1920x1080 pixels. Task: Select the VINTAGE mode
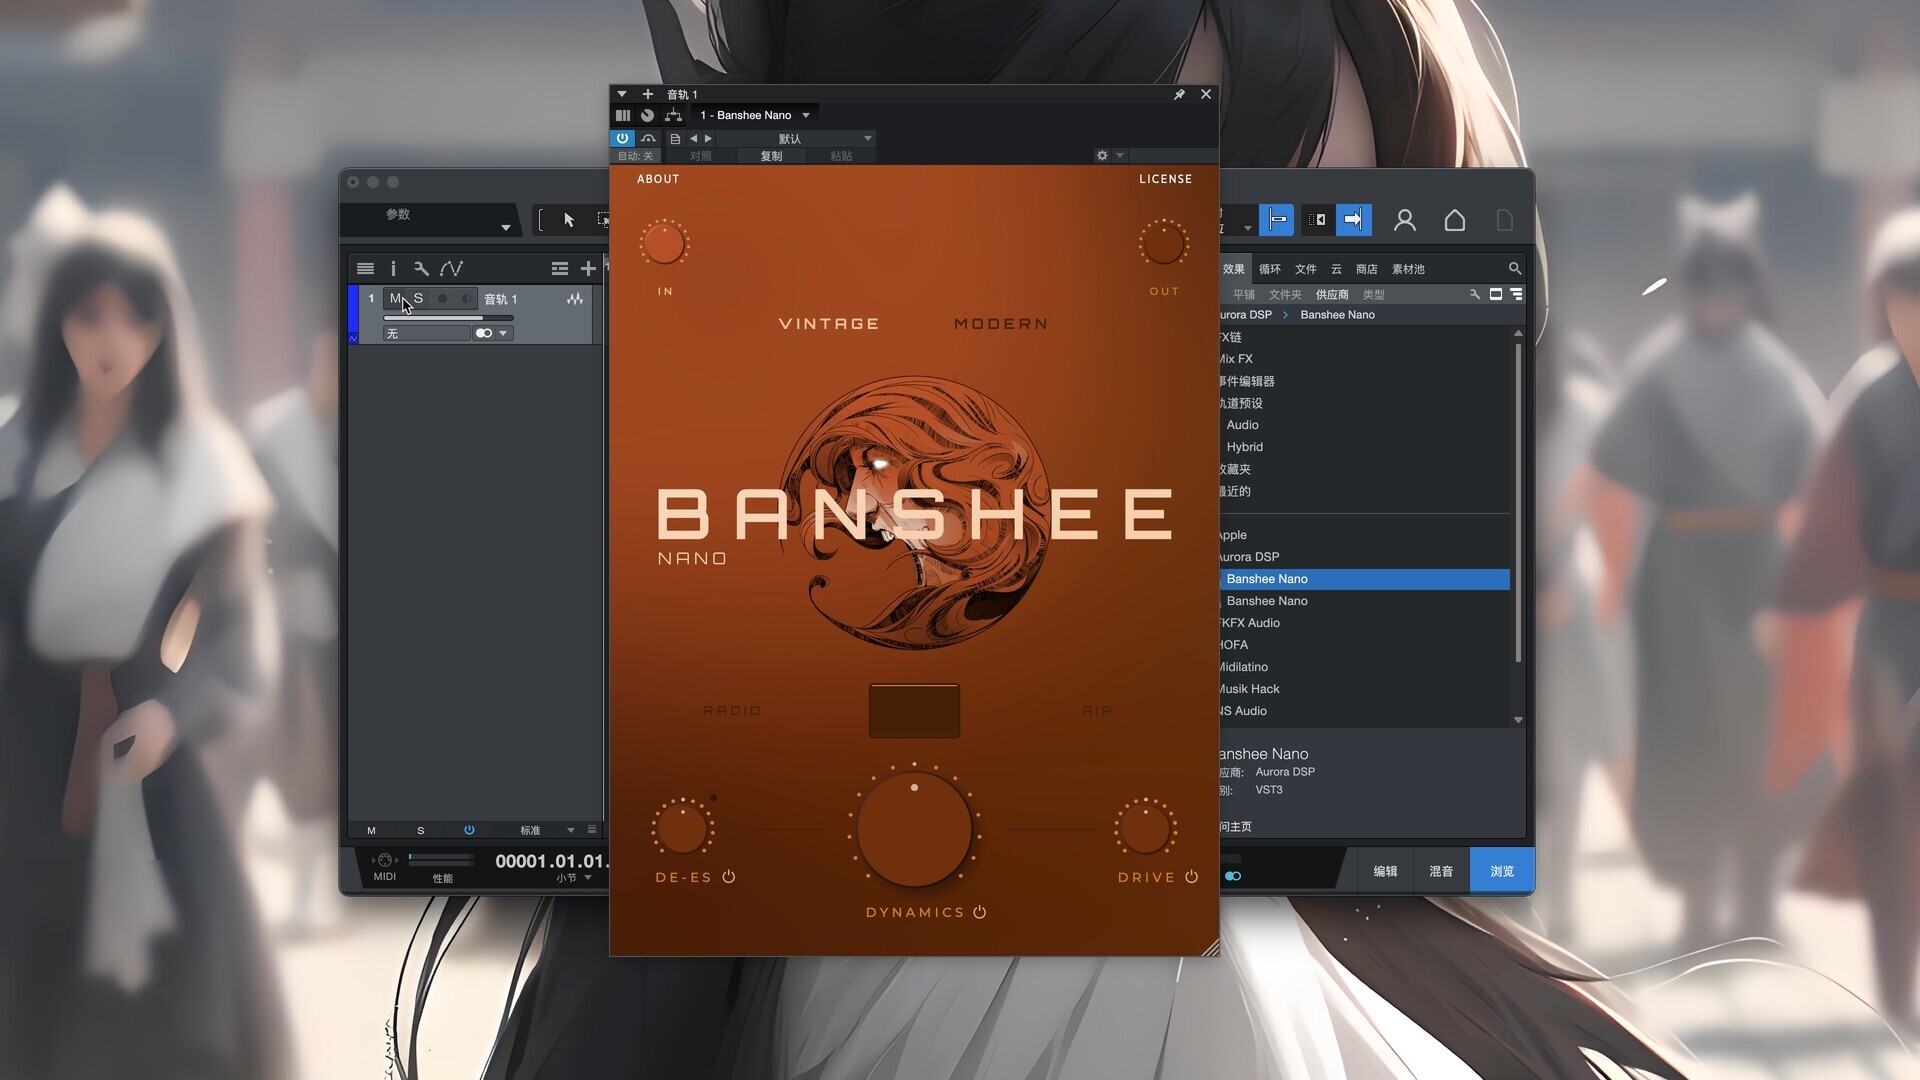point(828,324)
